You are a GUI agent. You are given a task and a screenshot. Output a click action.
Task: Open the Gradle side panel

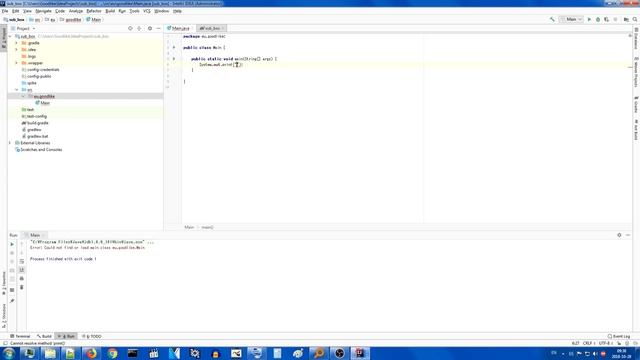tap(636, 104)
